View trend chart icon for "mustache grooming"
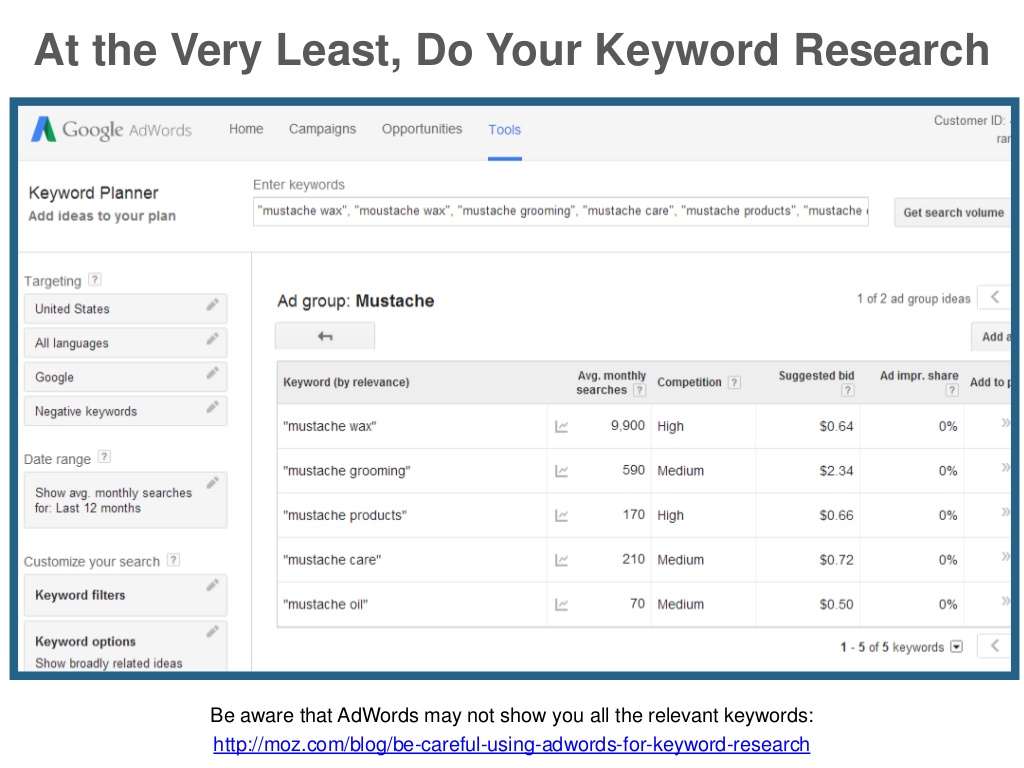Image resolution: width=1024 pixels, height=768 pixels. (562, 471)
